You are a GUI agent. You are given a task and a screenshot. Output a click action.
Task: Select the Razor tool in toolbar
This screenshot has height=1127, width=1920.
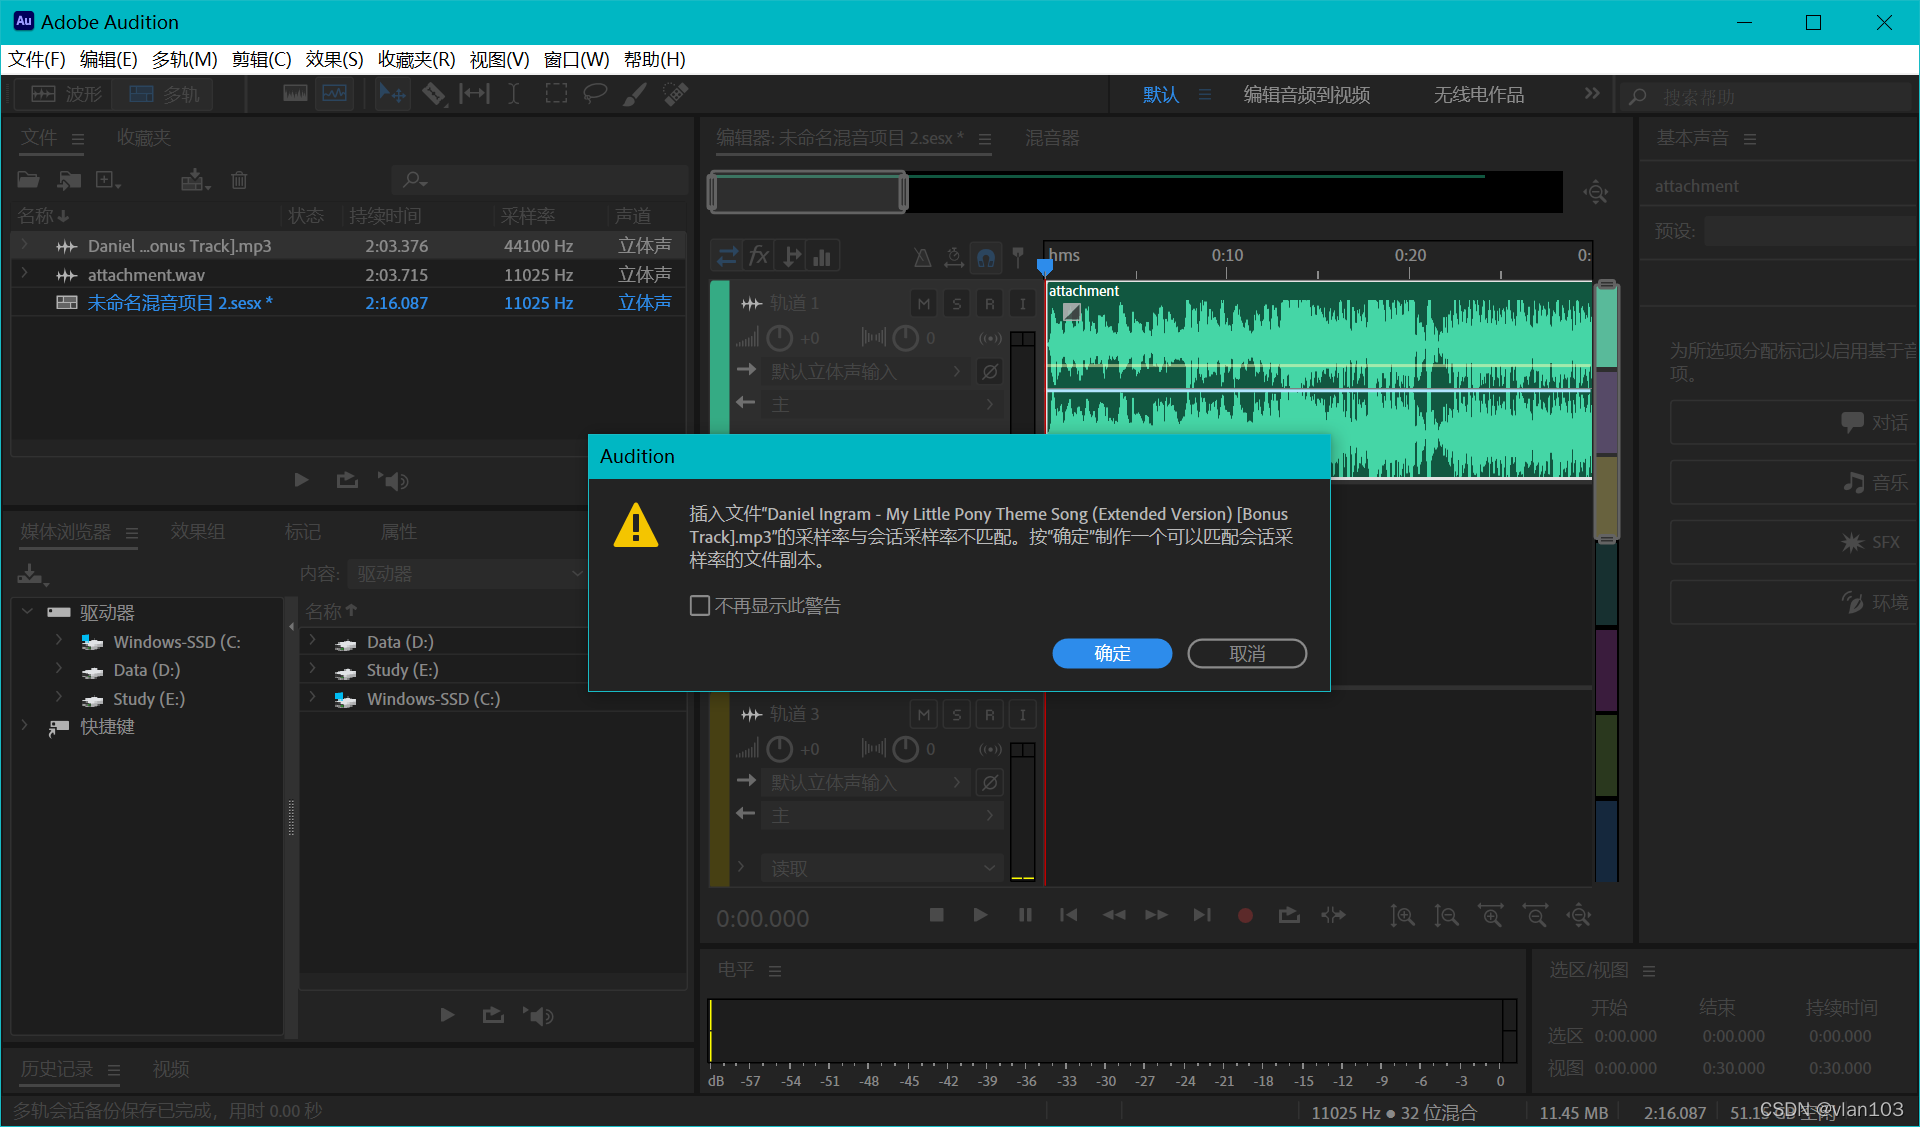(433, 94)
